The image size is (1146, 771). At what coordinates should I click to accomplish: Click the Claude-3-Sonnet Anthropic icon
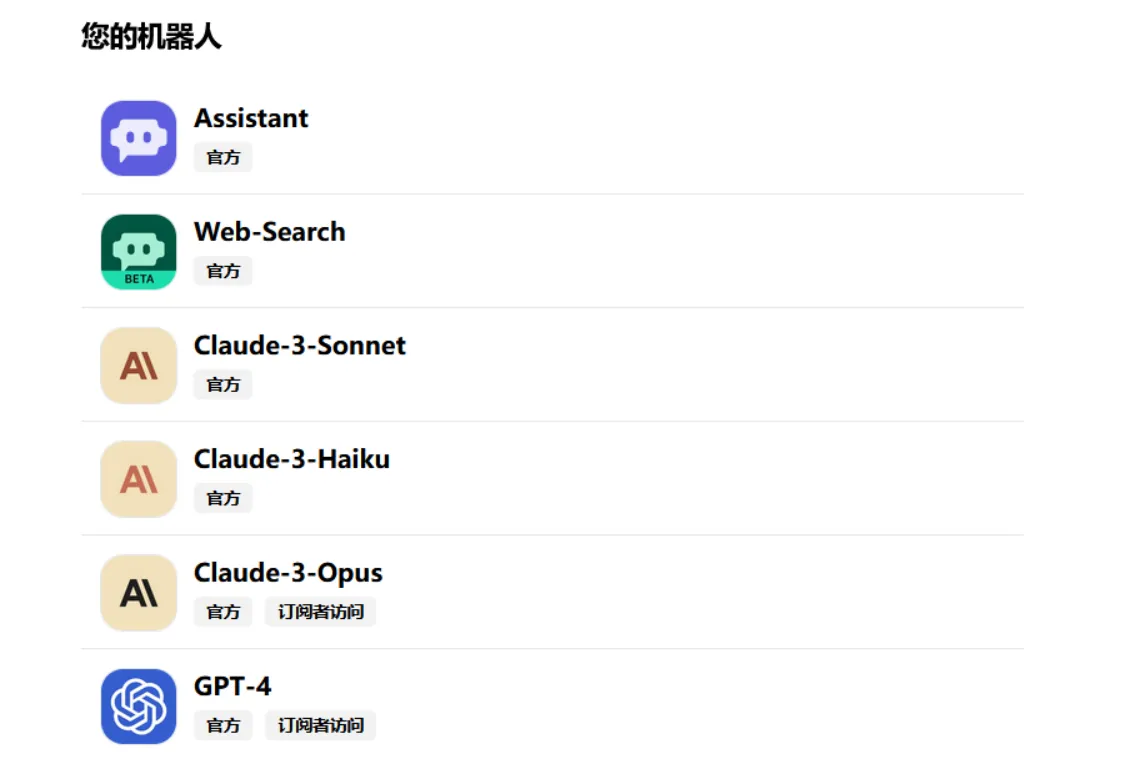tap(139, 365)
